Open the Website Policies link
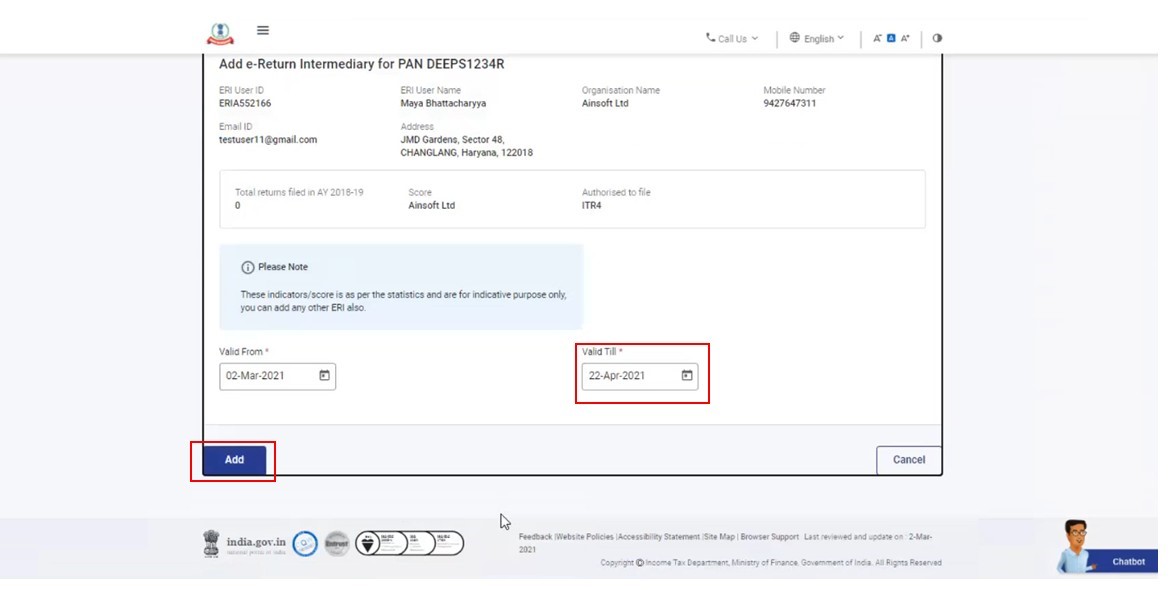1175x590 pixels. (x=585, y=537)
